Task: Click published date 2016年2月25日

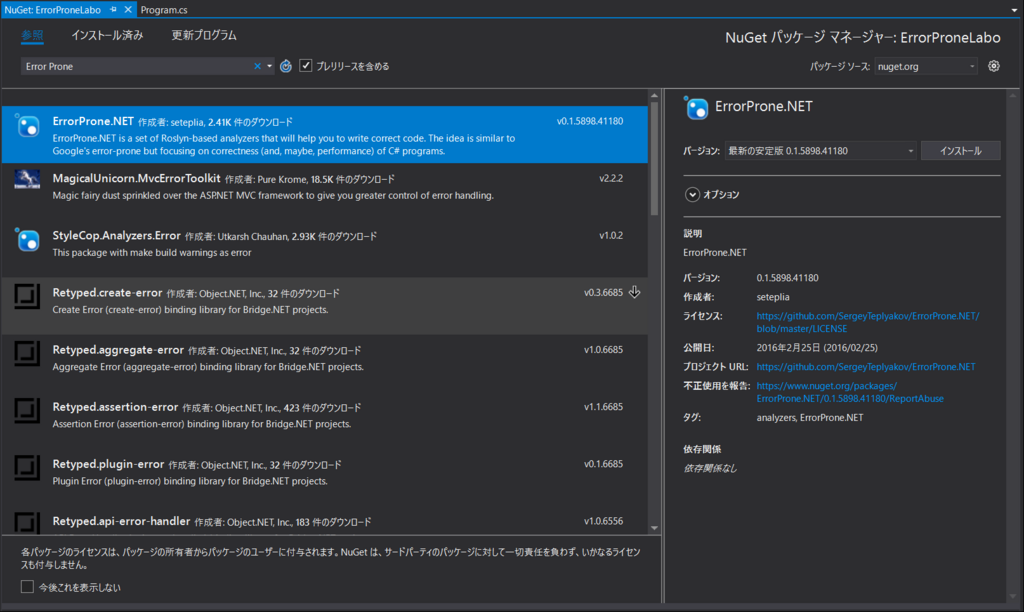Action: pyautogui.click(x=817, y=347)
